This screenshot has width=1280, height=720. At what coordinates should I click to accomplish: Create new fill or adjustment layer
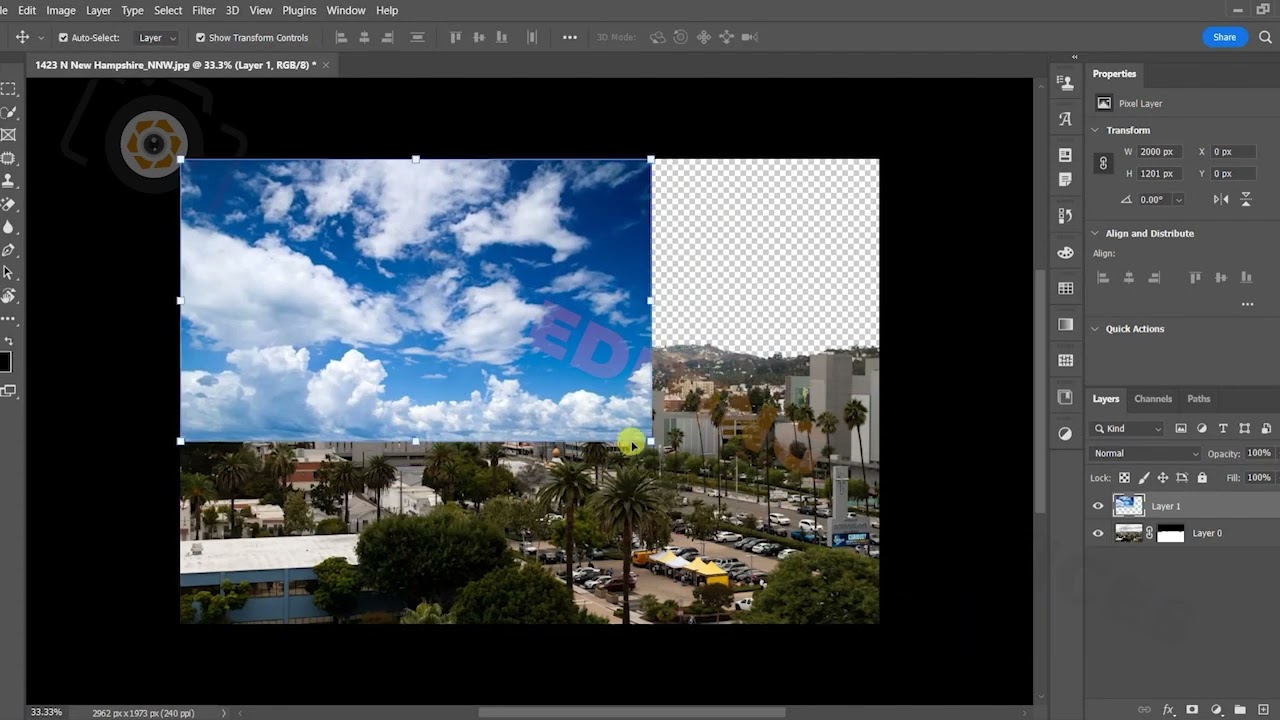pyautogui.click(x=1216, y=709)
